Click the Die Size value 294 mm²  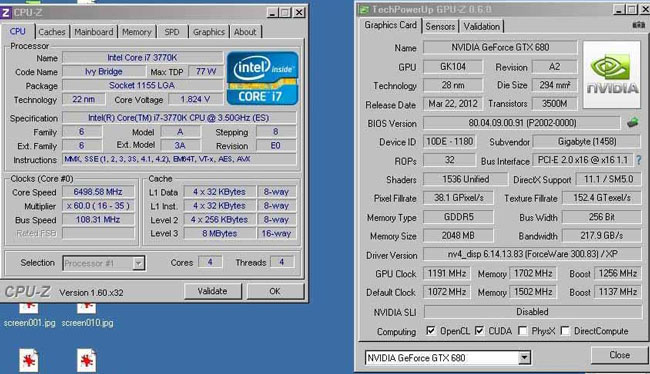click(x=554, y=85)
